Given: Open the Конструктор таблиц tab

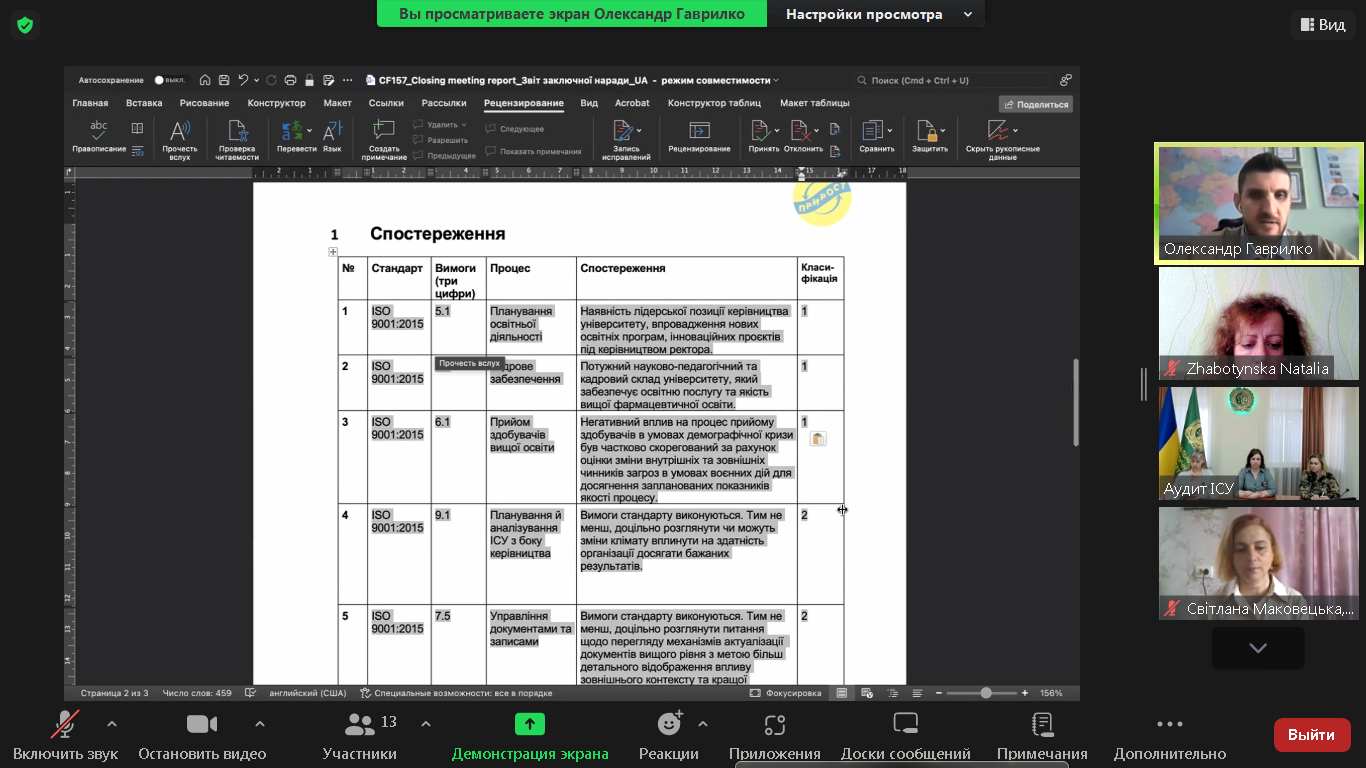Looking at the screenshot, I should click(714, 103).
